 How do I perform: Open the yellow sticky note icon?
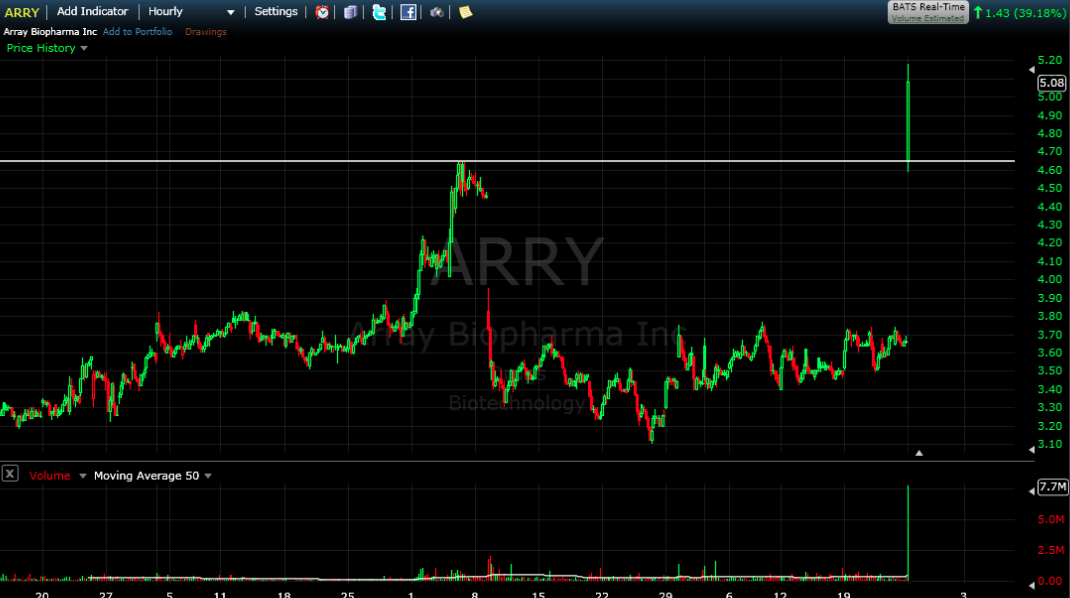coord(465,12)
